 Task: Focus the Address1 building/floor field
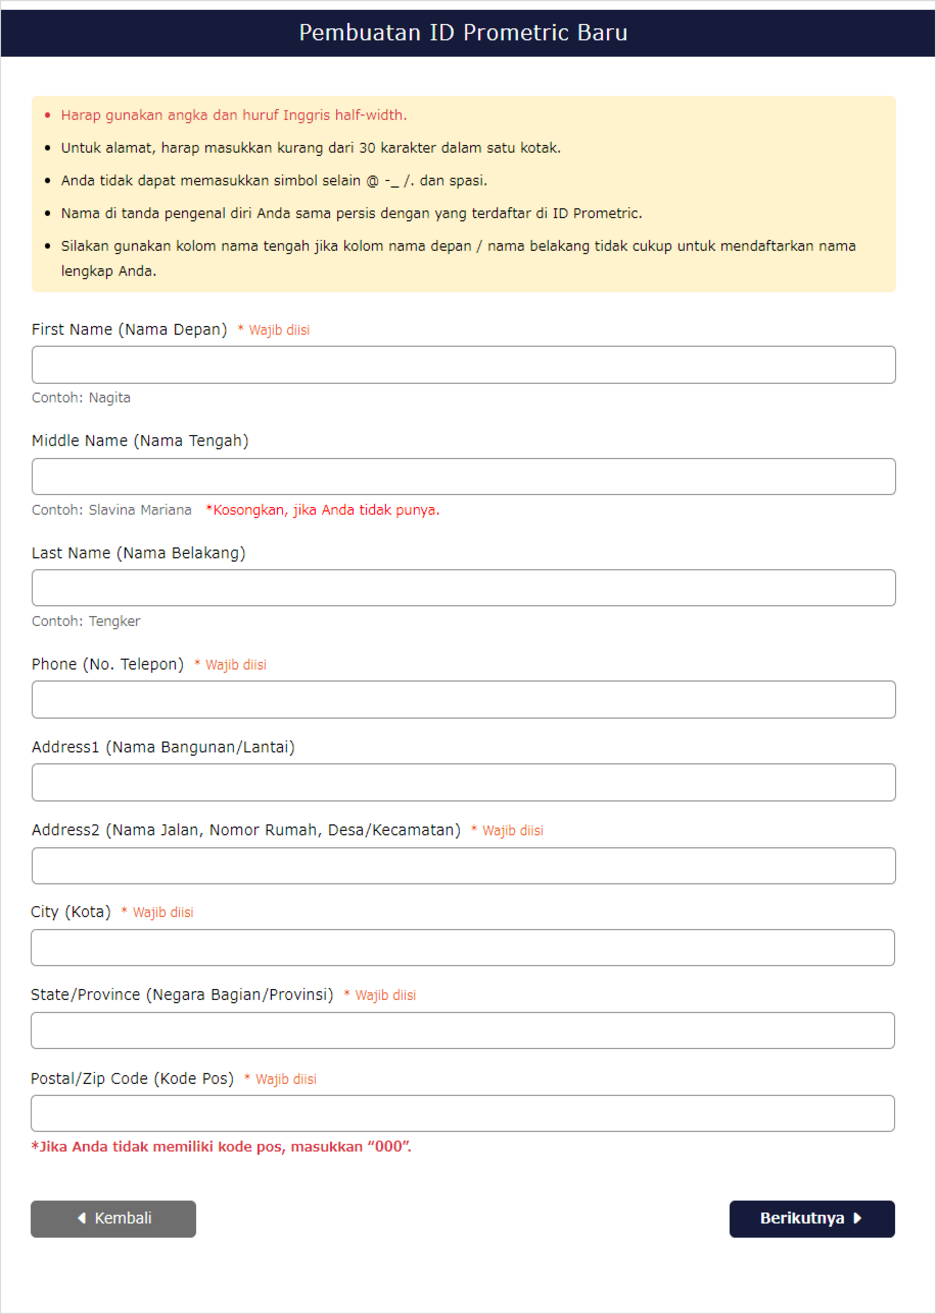click(x=463, y=783)
